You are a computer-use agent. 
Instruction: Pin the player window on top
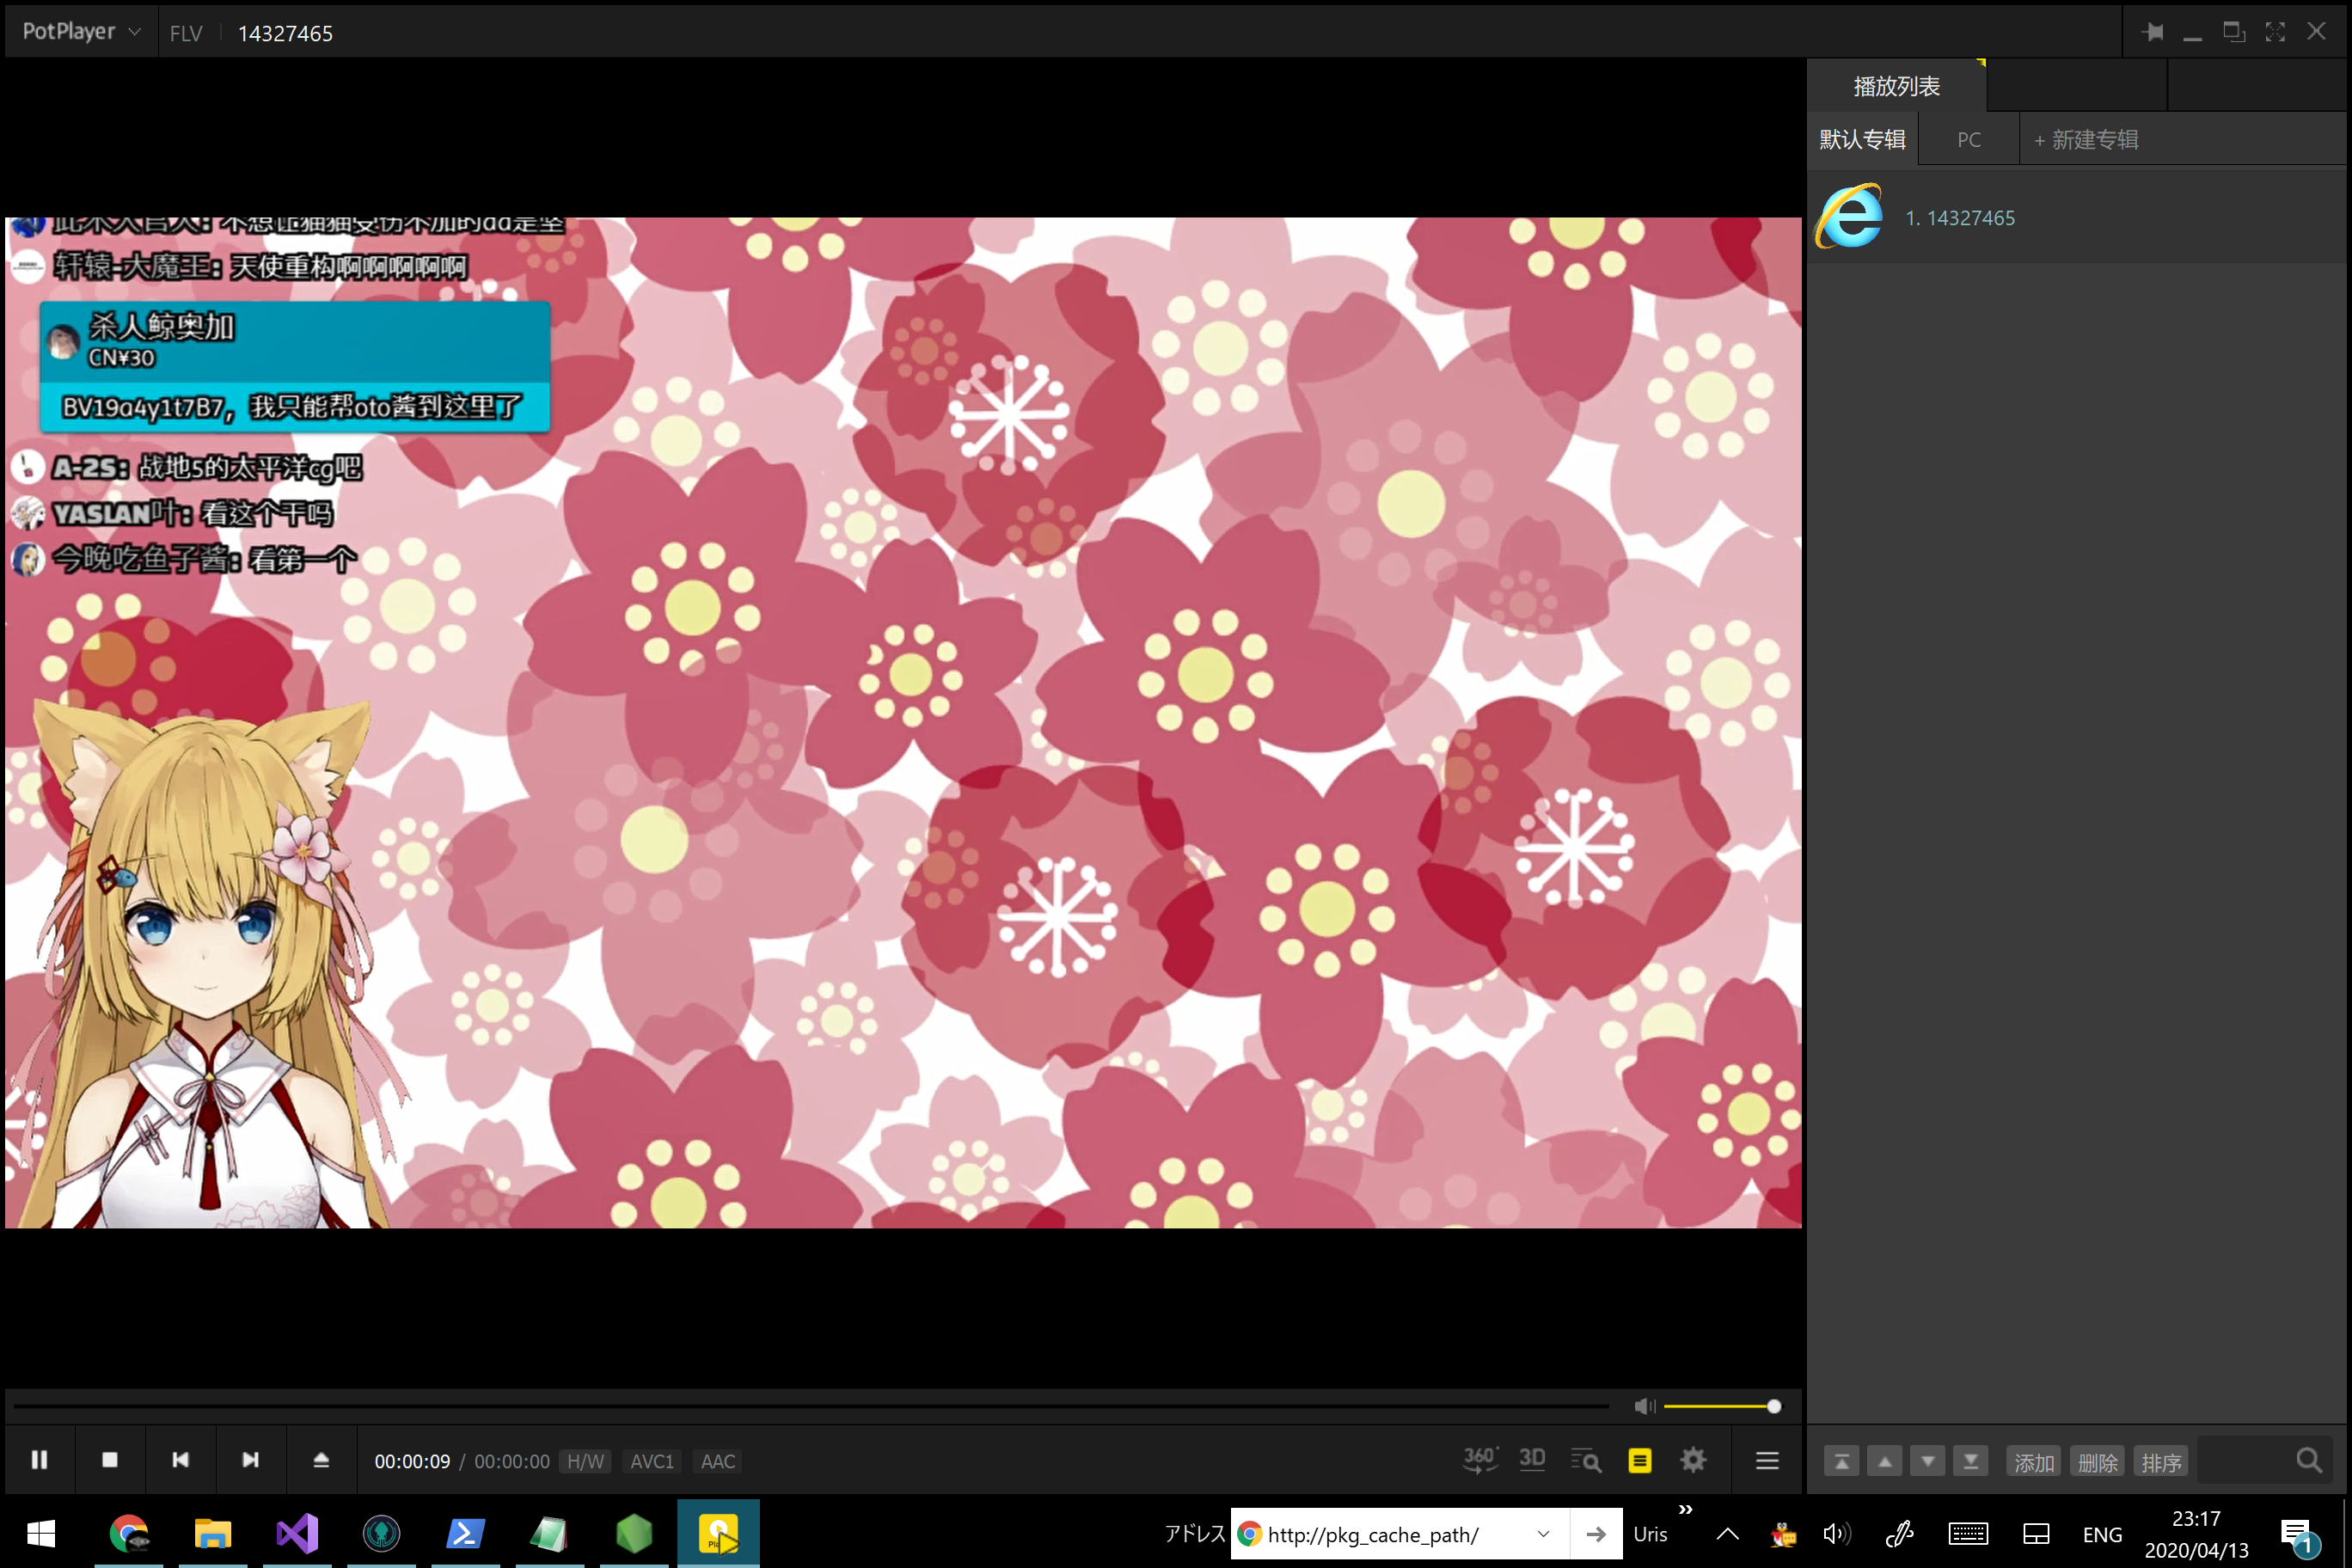pyautogui.click(x=2152, y=32)
